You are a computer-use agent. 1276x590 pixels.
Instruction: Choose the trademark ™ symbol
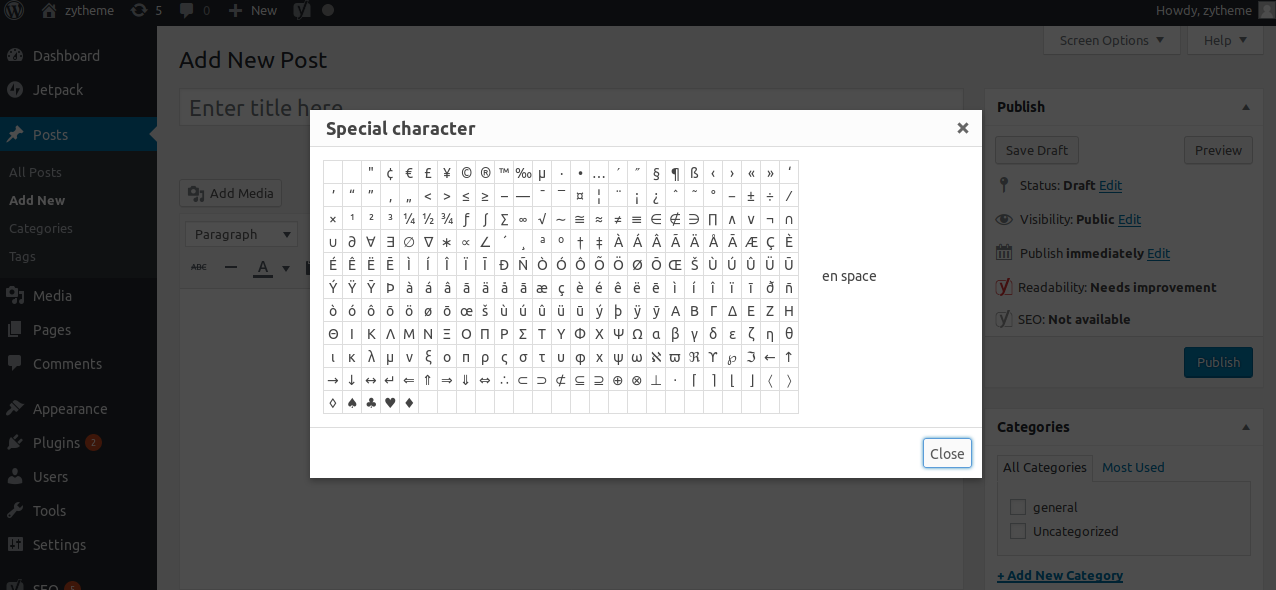pos(504,173)
